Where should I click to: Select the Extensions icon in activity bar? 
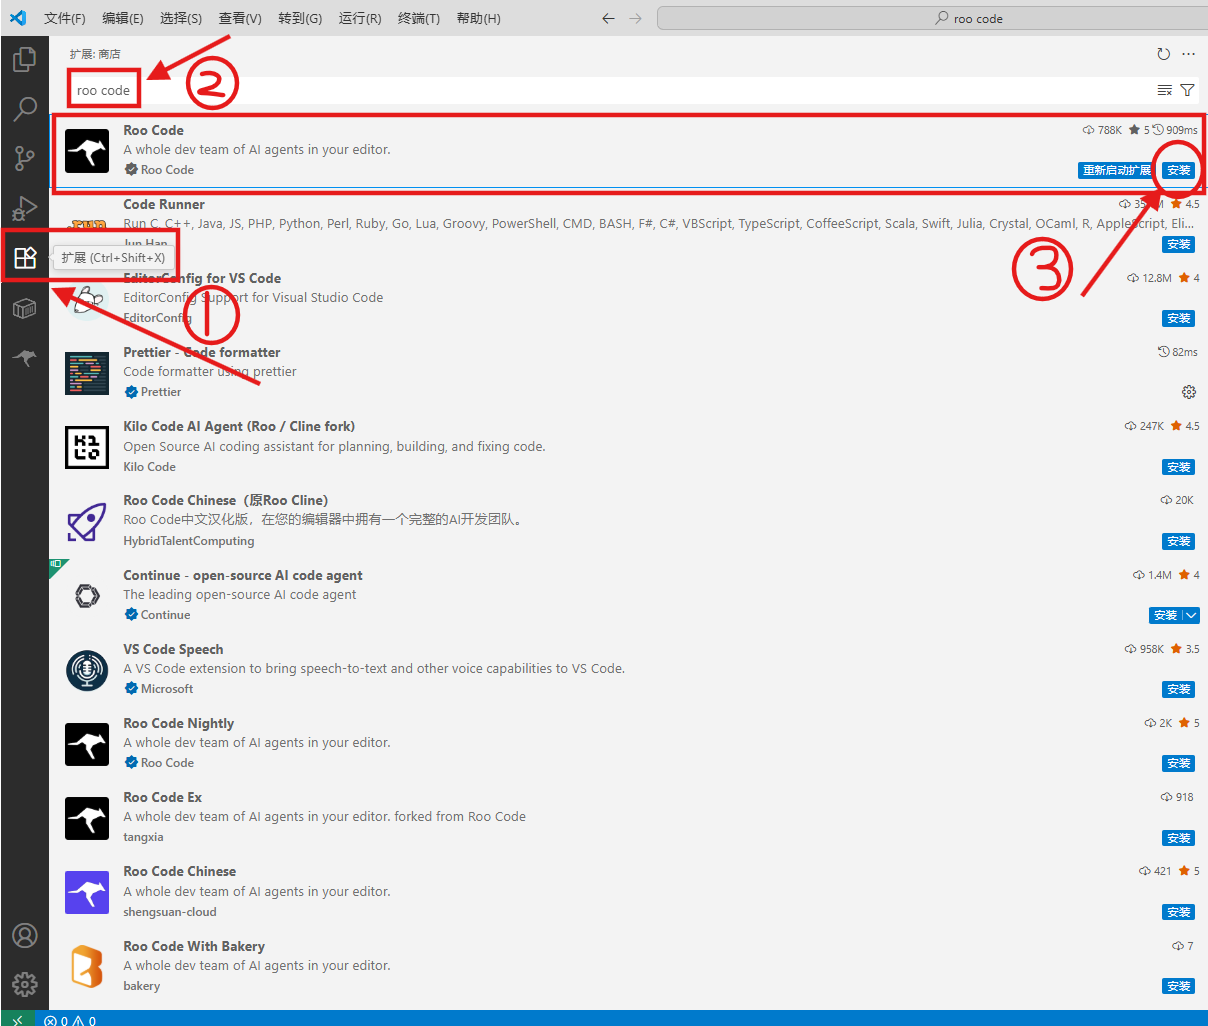coord(25,258)
